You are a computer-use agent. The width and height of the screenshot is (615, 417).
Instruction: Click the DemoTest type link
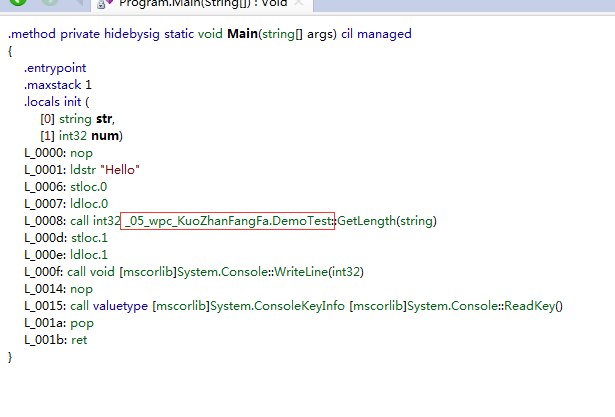pyautogui.click(x=302, y=221)
